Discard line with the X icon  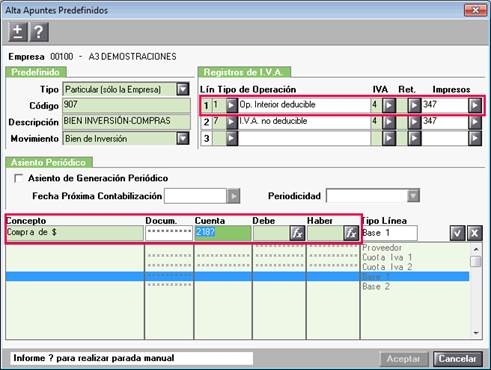click(x=474, y=233)
